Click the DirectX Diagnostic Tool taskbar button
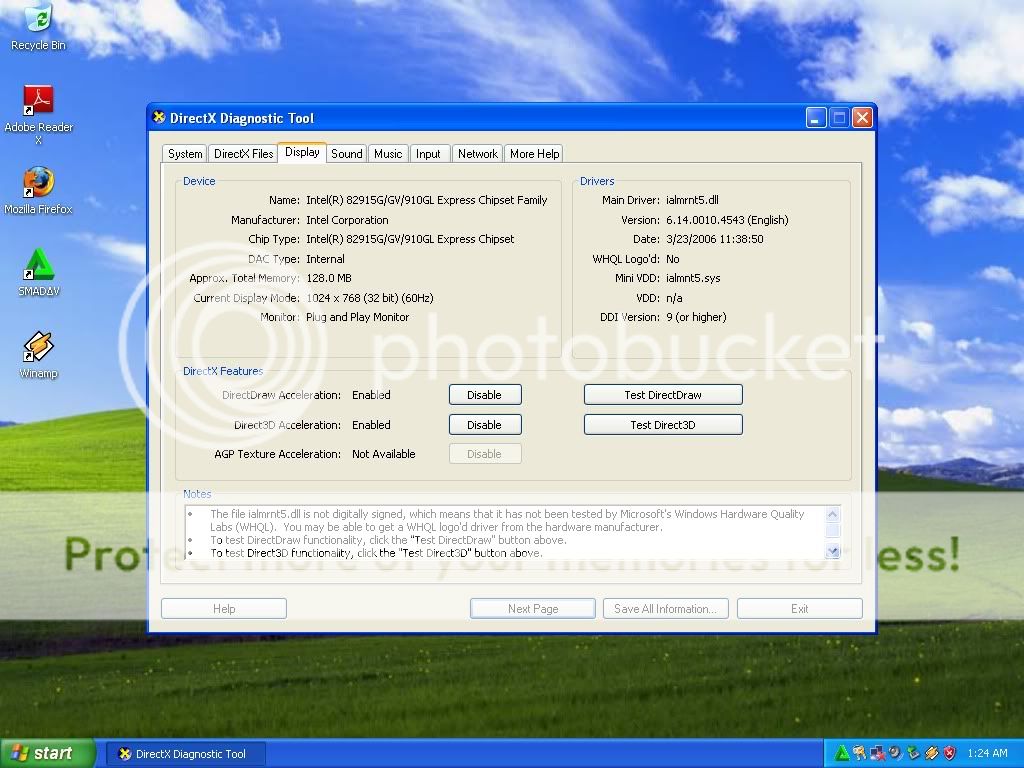This screenshot has width=1024, height=768. tap(184, 754)
